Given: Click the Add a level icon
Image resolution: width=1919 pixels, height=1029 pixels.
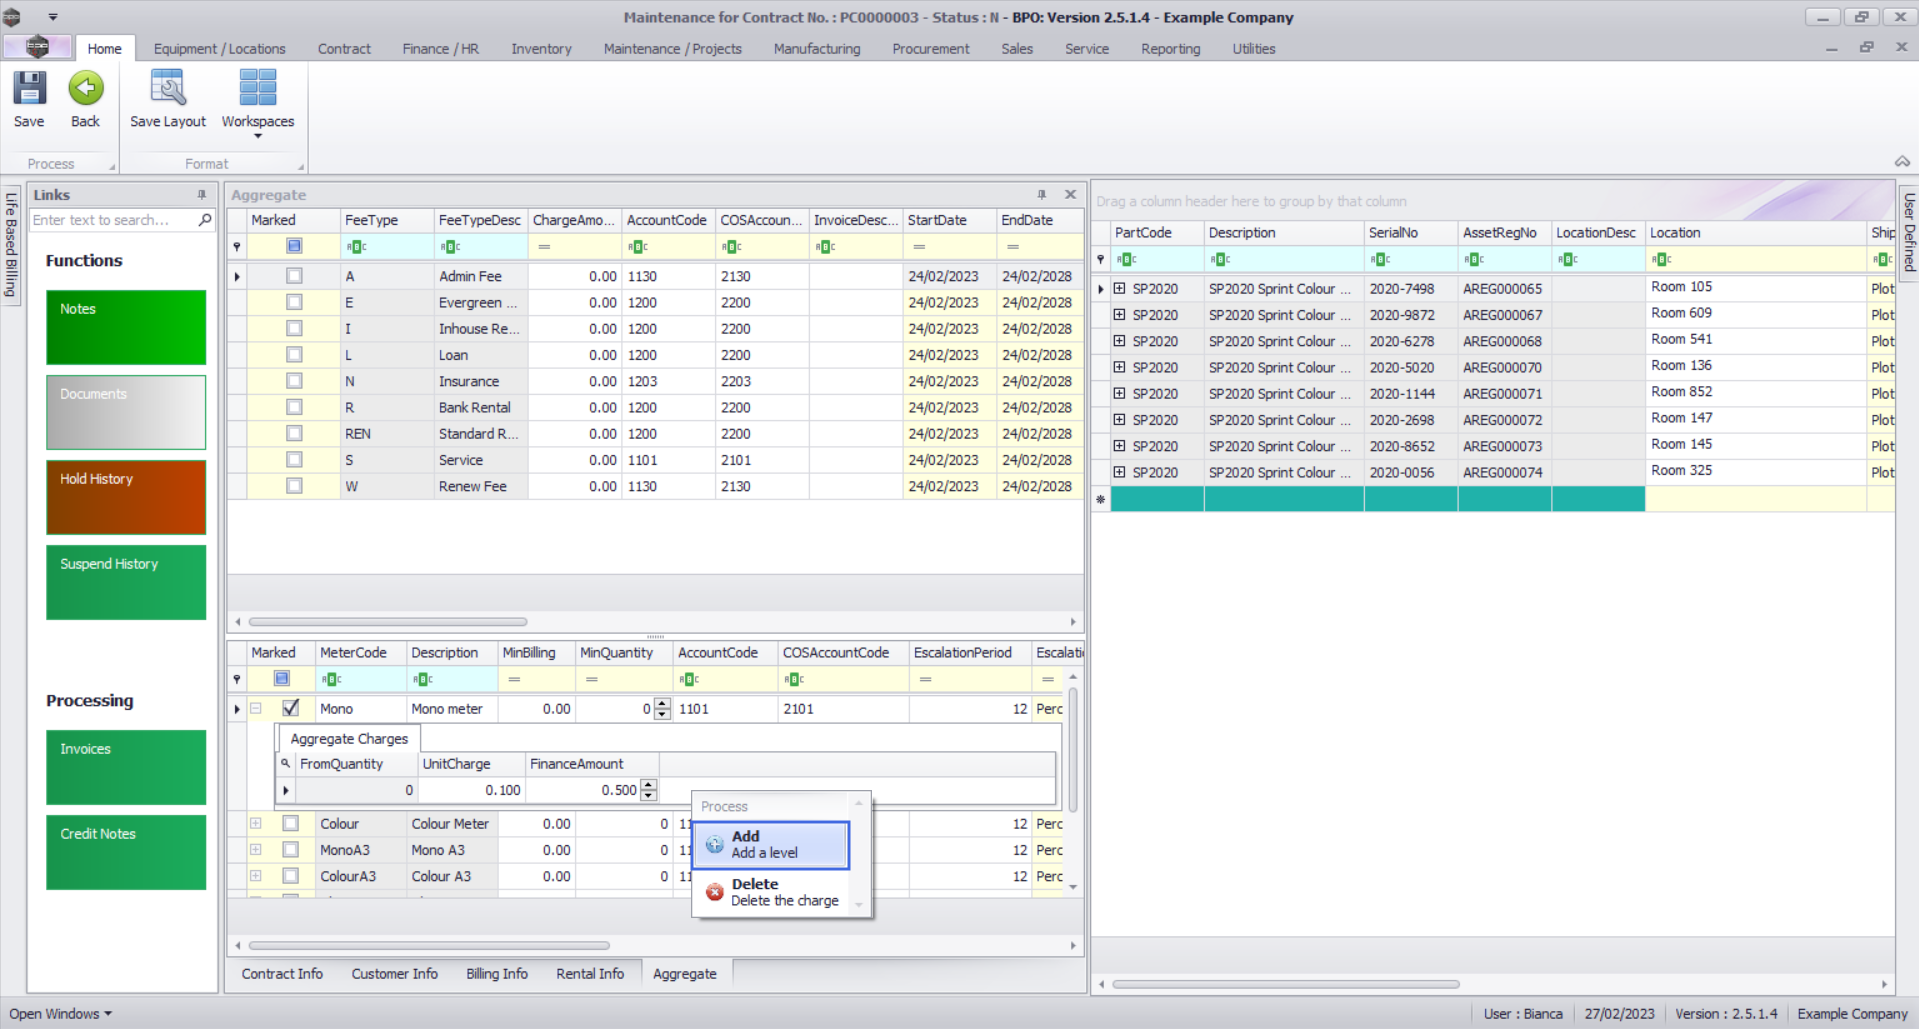Looking at the screenshot, I should pos(715,845).
